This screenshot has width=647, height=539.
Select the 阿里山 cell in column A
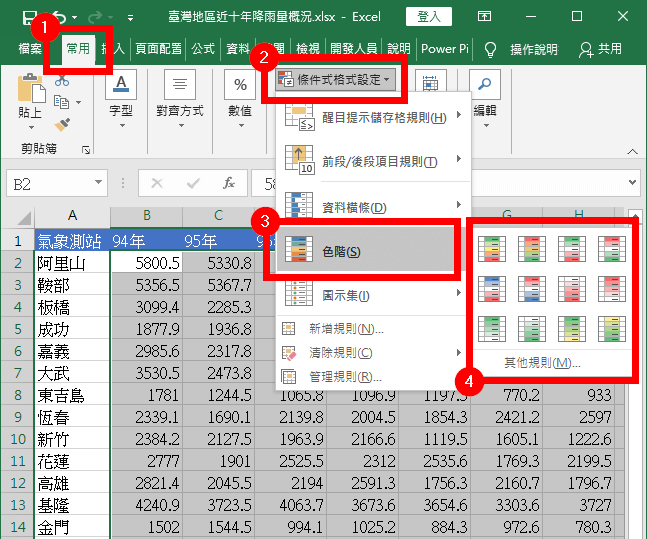pyautogui.click(x=72, y=262)
